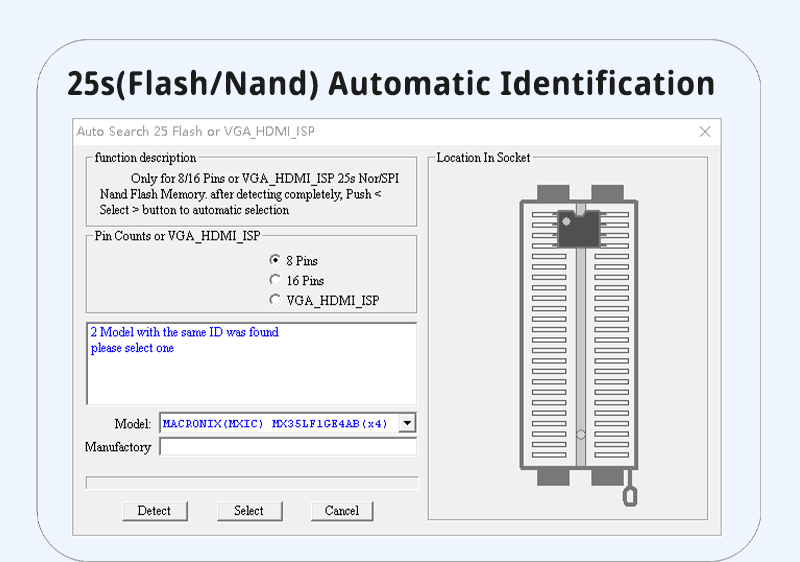800x562 pixels.
Task: Click the '2 Model with the same ID' message box
Action: (x=251, y=363)
